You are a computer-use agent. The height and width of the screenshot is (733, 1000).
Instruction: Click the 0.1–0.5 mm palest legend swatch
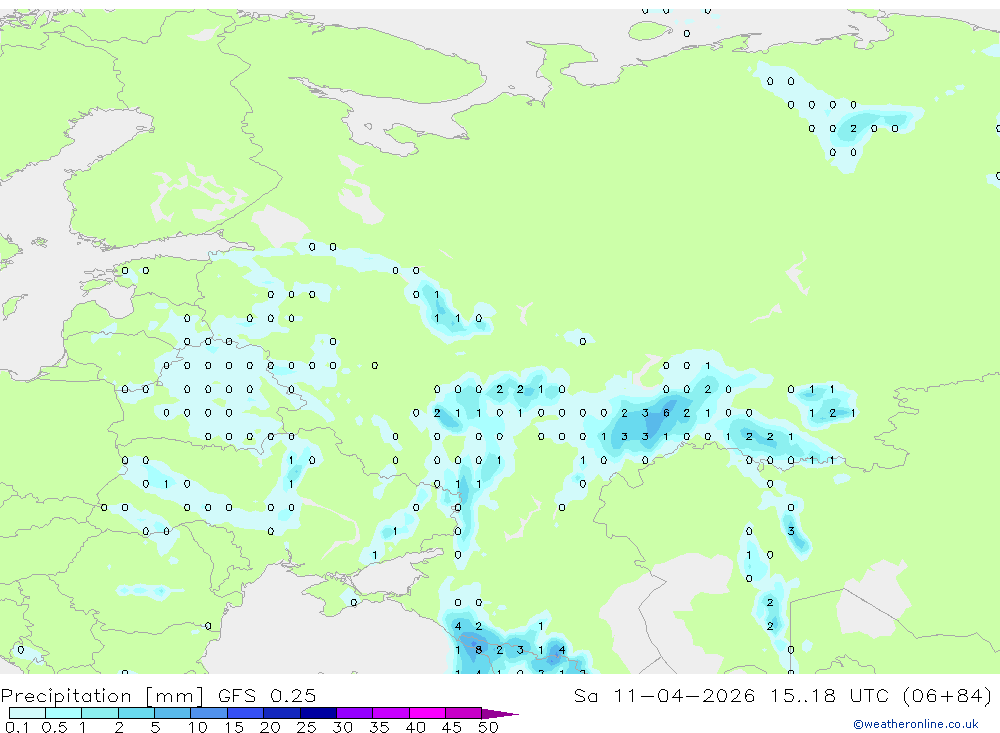tap(27, 713)
